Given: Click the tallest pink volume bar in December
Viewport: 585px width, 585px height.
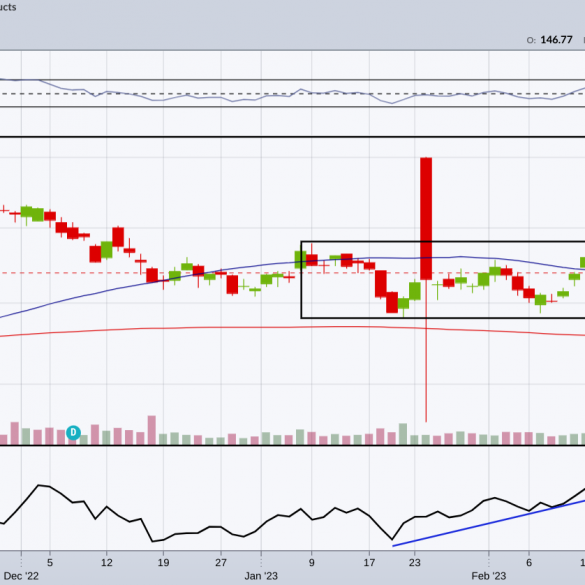Looking at the screenshot, I should pyautogui.click(x=152, y=430).
